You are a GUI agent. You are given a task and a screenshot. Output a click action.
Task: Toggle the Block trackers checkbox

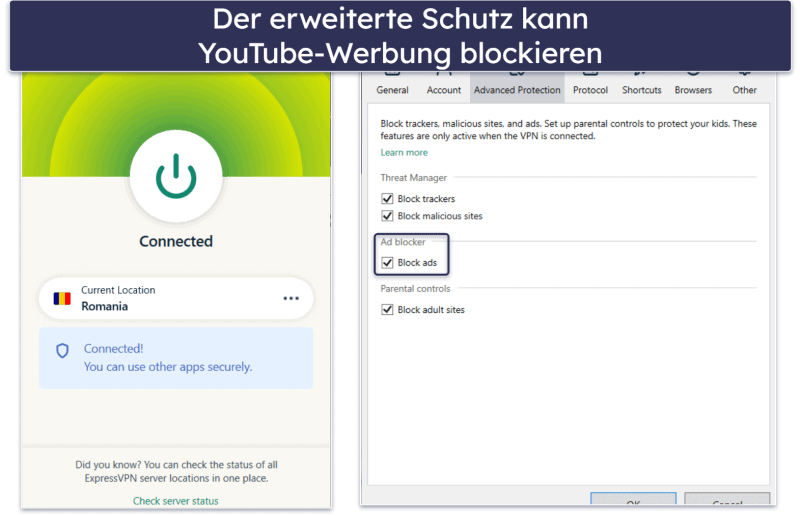tap(387, 199)
